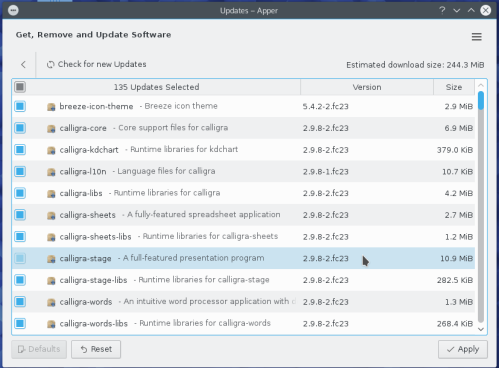The image size is (499, 368).
Task: Click calligra-libs package icon
Action: click(51, 193)
